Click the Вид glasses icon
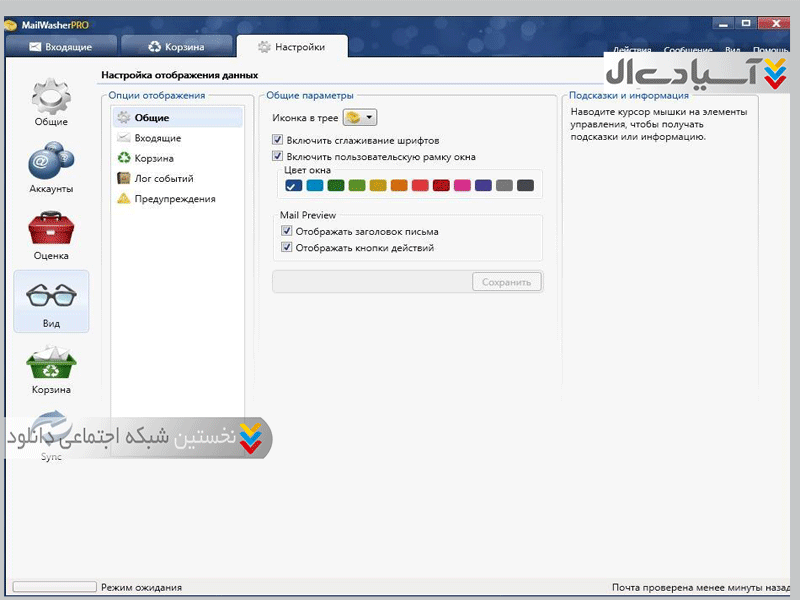 pos(50,300)
